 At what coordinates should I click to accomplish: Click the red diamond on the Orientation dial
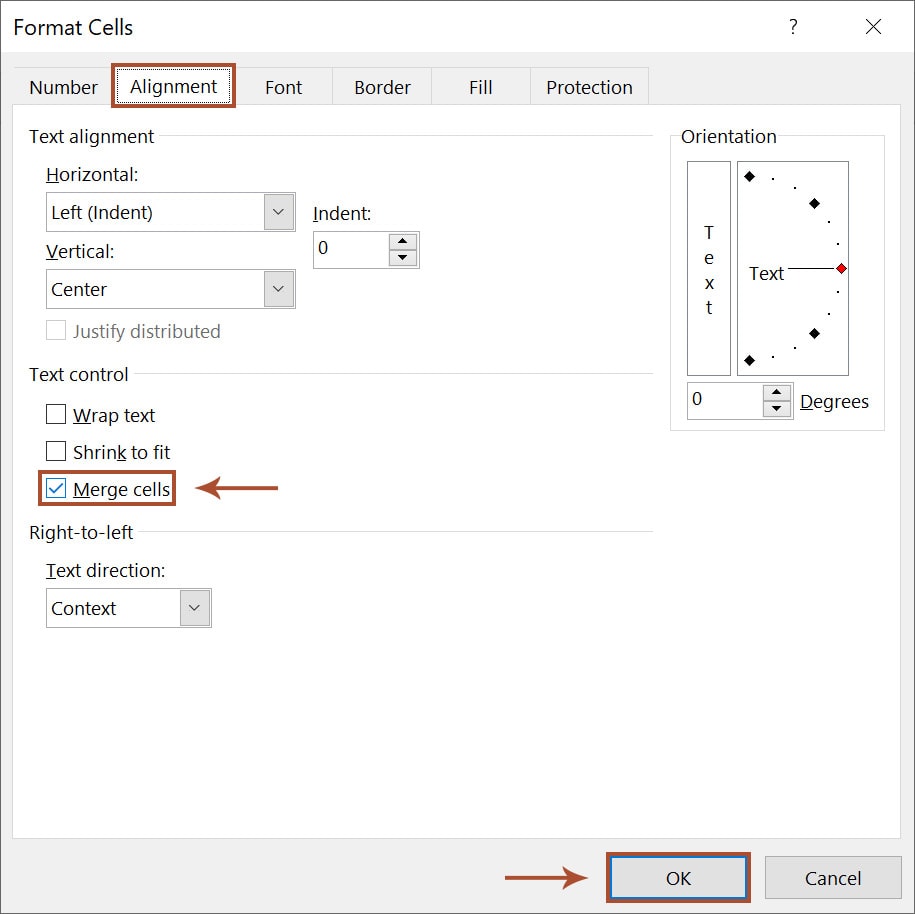840,268
